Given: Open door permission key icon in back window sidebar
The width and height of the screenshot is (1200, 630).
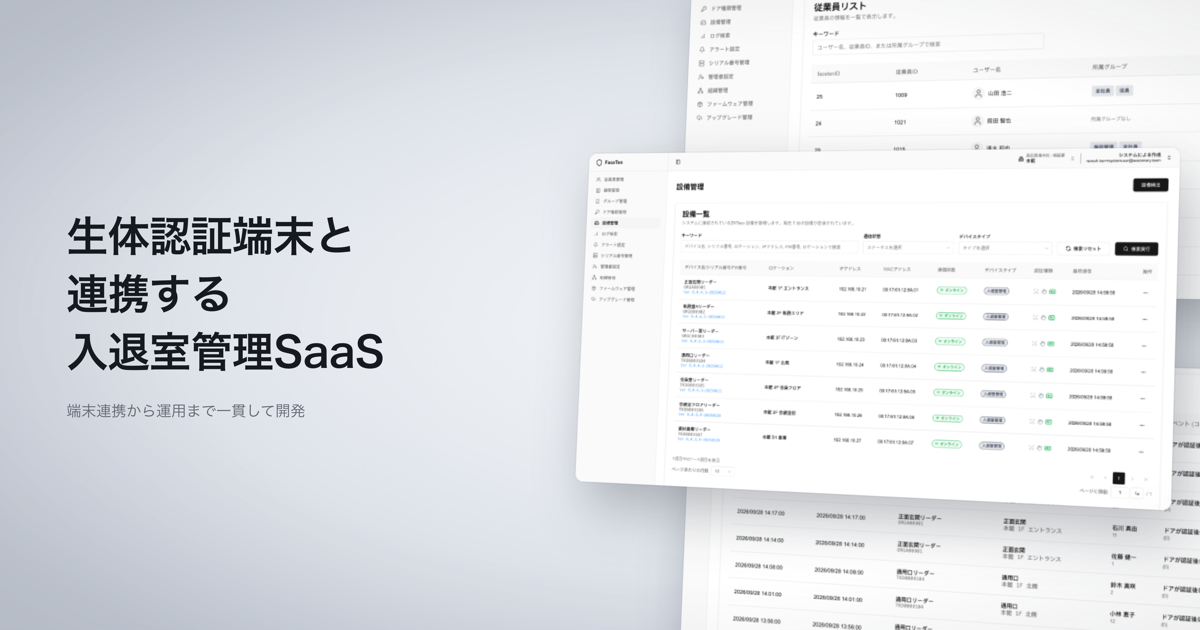Looking at the screenshot, I should point(703,8).
